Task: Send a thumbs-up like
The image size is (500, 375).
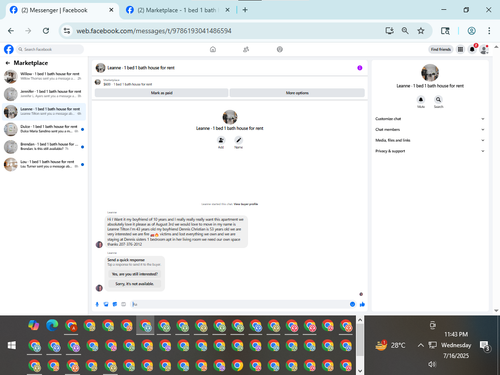Action: click(x=362, y=304)
